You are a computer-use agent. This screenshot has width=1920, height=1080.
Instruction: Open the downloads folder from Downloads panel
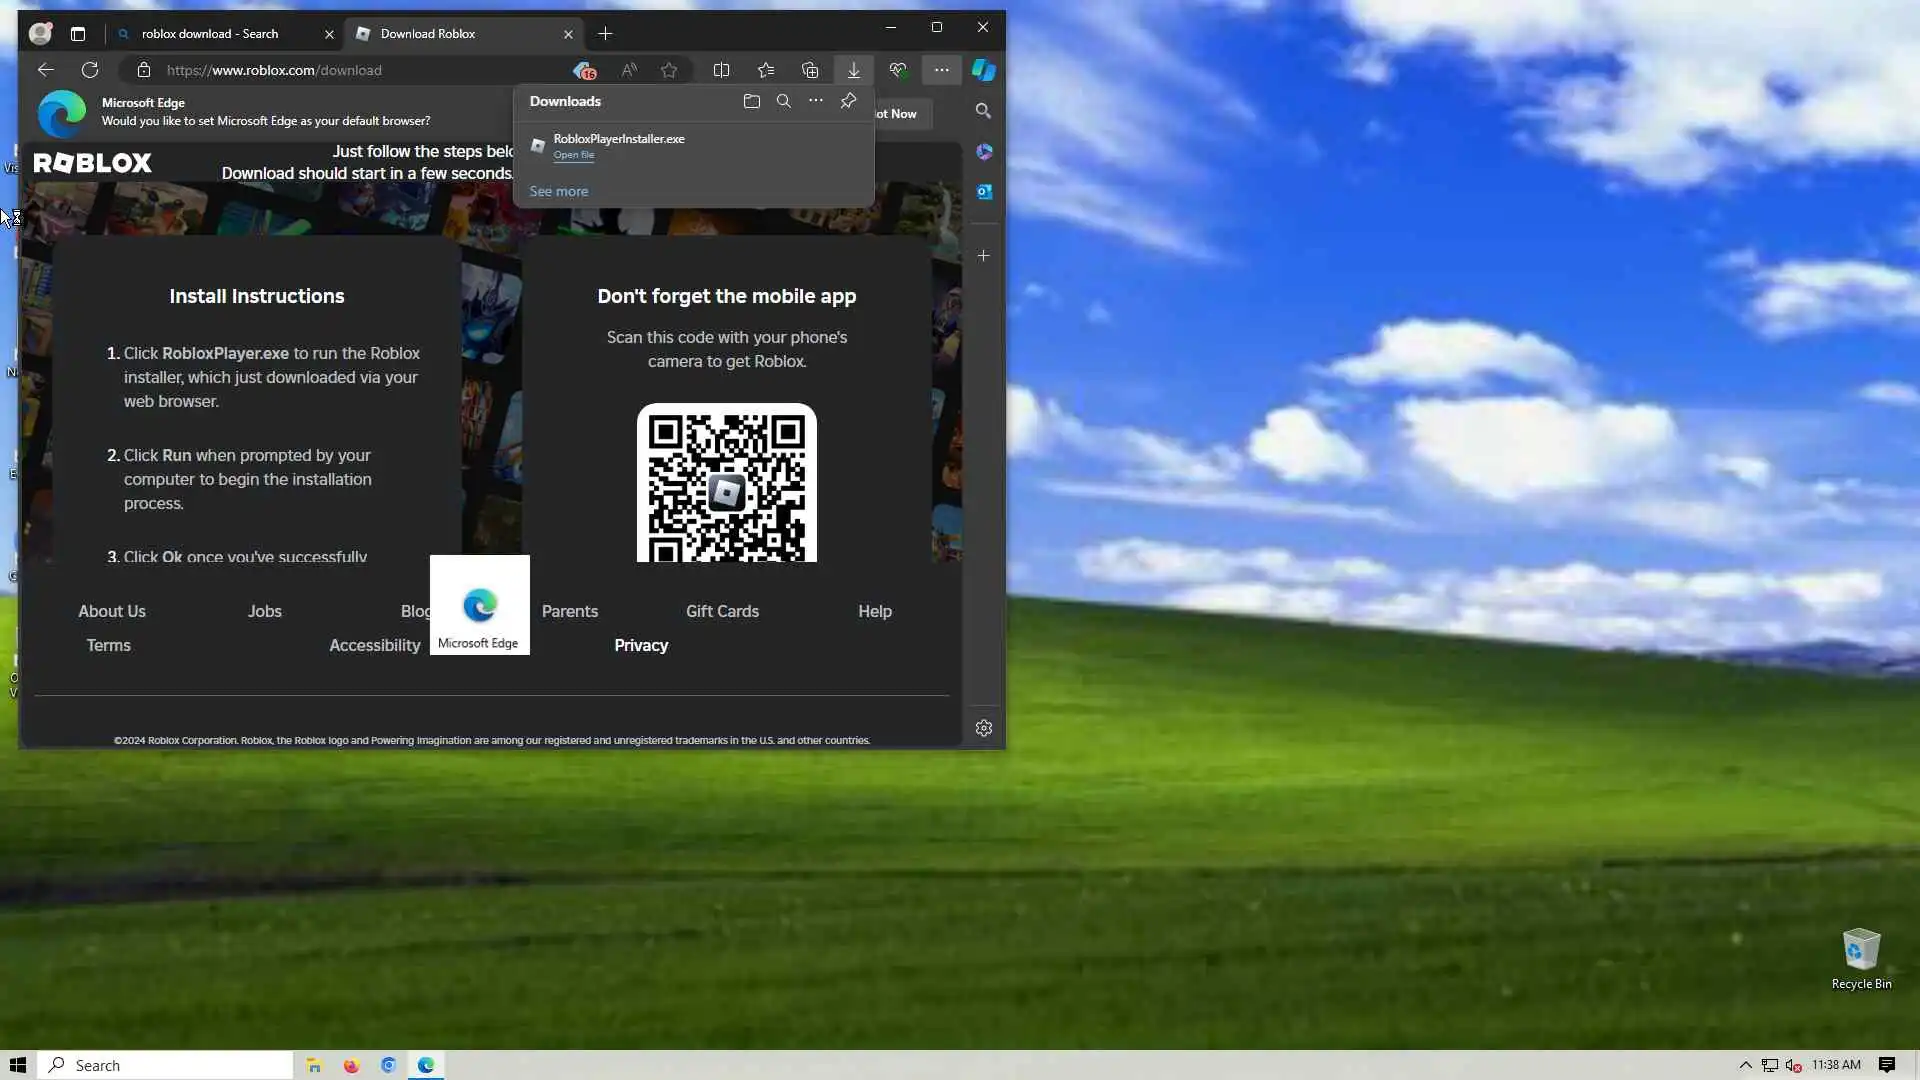pyautogui.click(x=751, y=101)
